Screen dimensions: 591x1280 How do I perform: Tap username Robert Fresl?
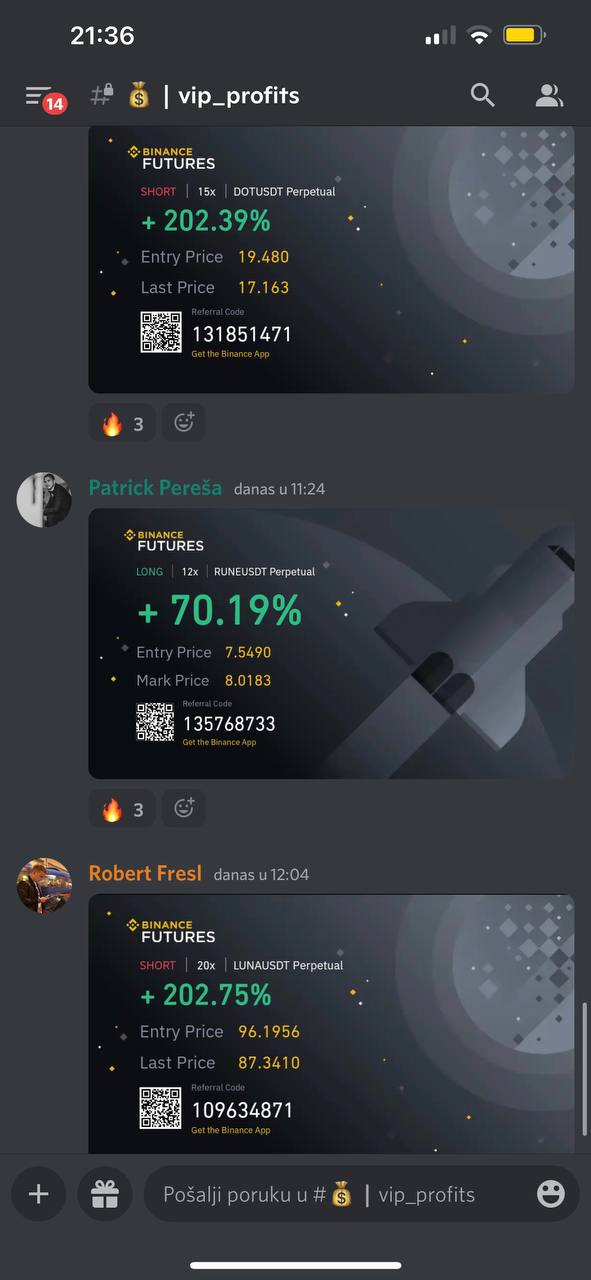(145, 873)
